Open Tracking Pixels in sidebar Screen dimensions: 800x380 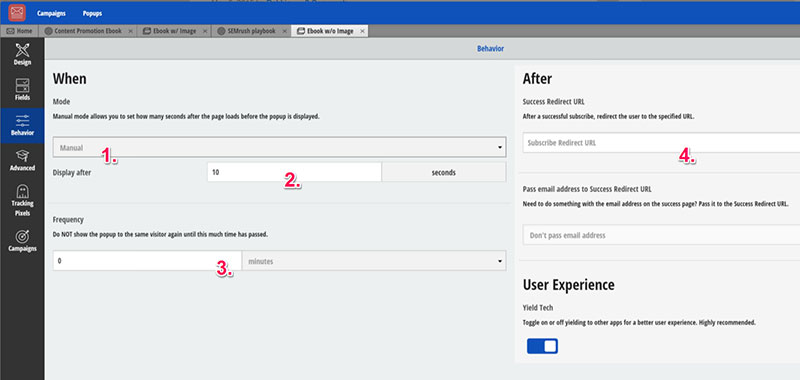tap(22, 200)
